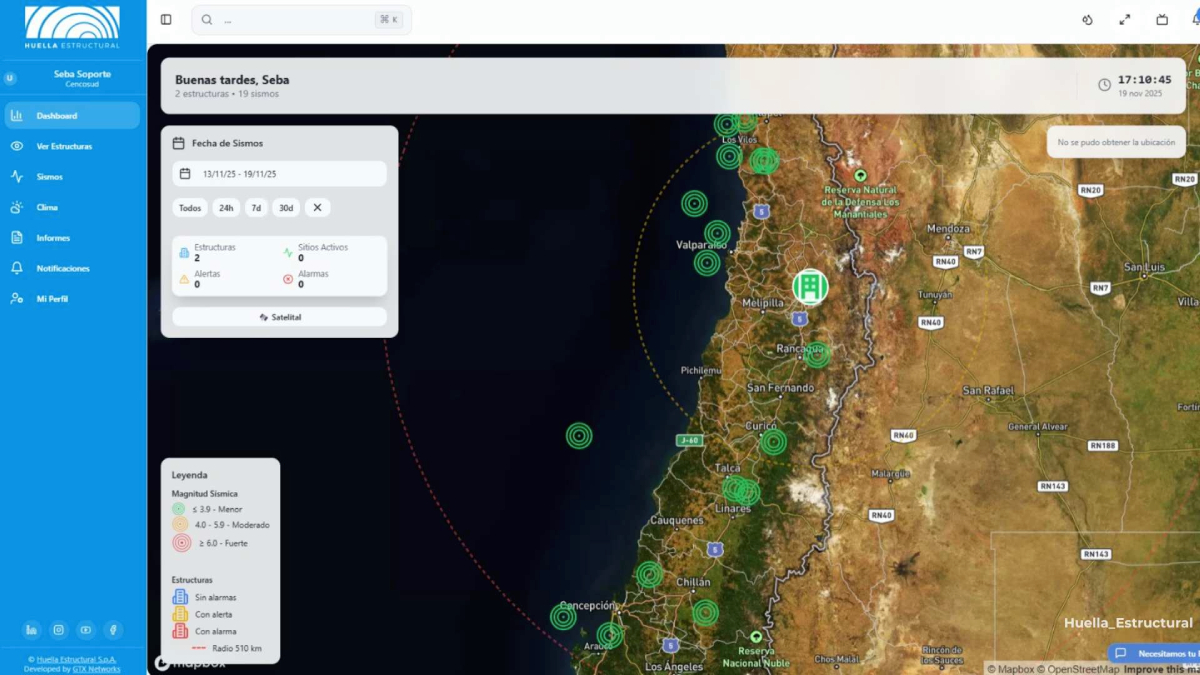Click the red ≥ 6.0 Fuerte legend swatch
This screenshot has width=1200, height=675.
coord(181,543)
